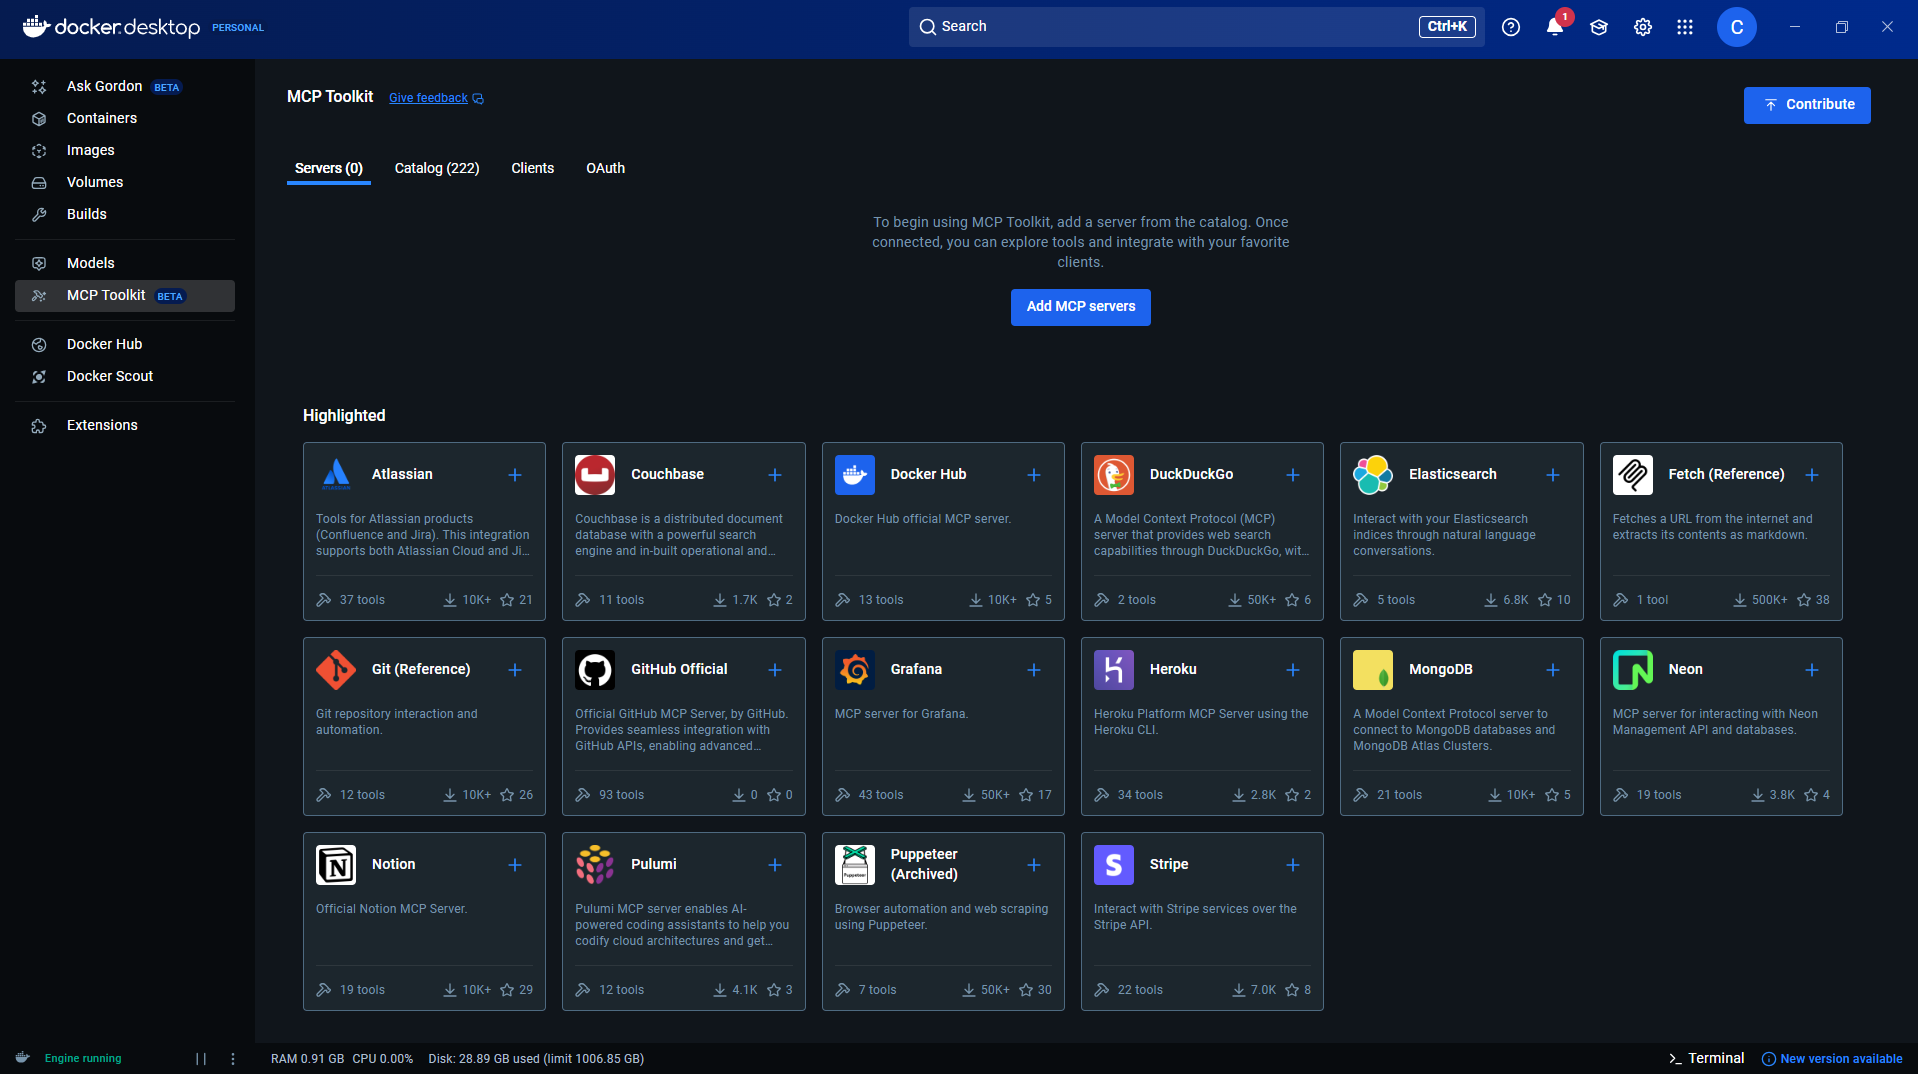
Task: Open the OAuth tab
Action: (x=605, y=168)
